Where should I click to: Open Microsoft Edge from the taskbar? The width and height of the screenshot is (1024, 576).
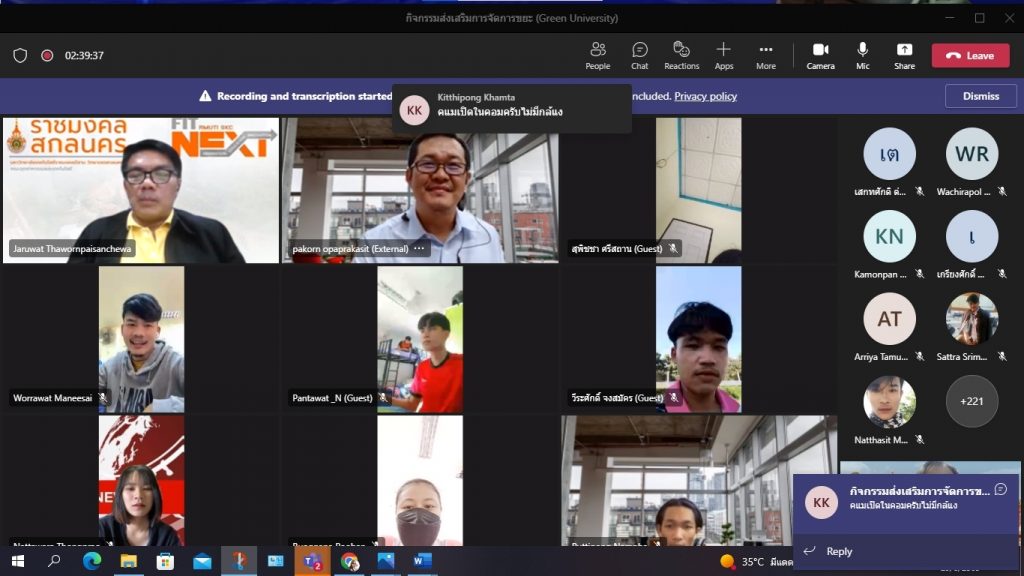point(91,561)
